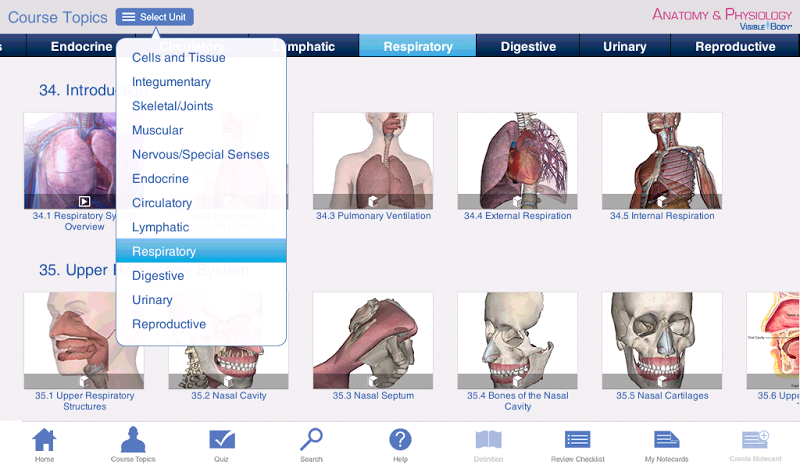Choose Cells and Tissue from unit list
Image resolution: width=800 pixels, height=469 pixels.
[179, 58]
